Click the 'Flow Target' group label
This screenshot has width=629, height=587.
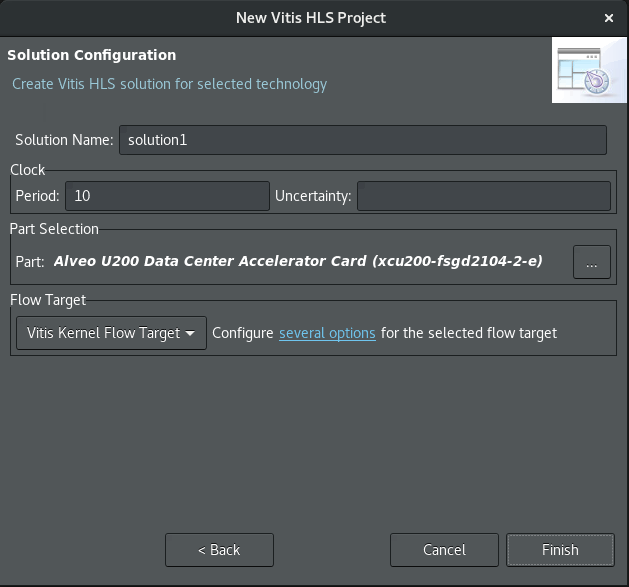pyautogui.click(x=47, y=299)
